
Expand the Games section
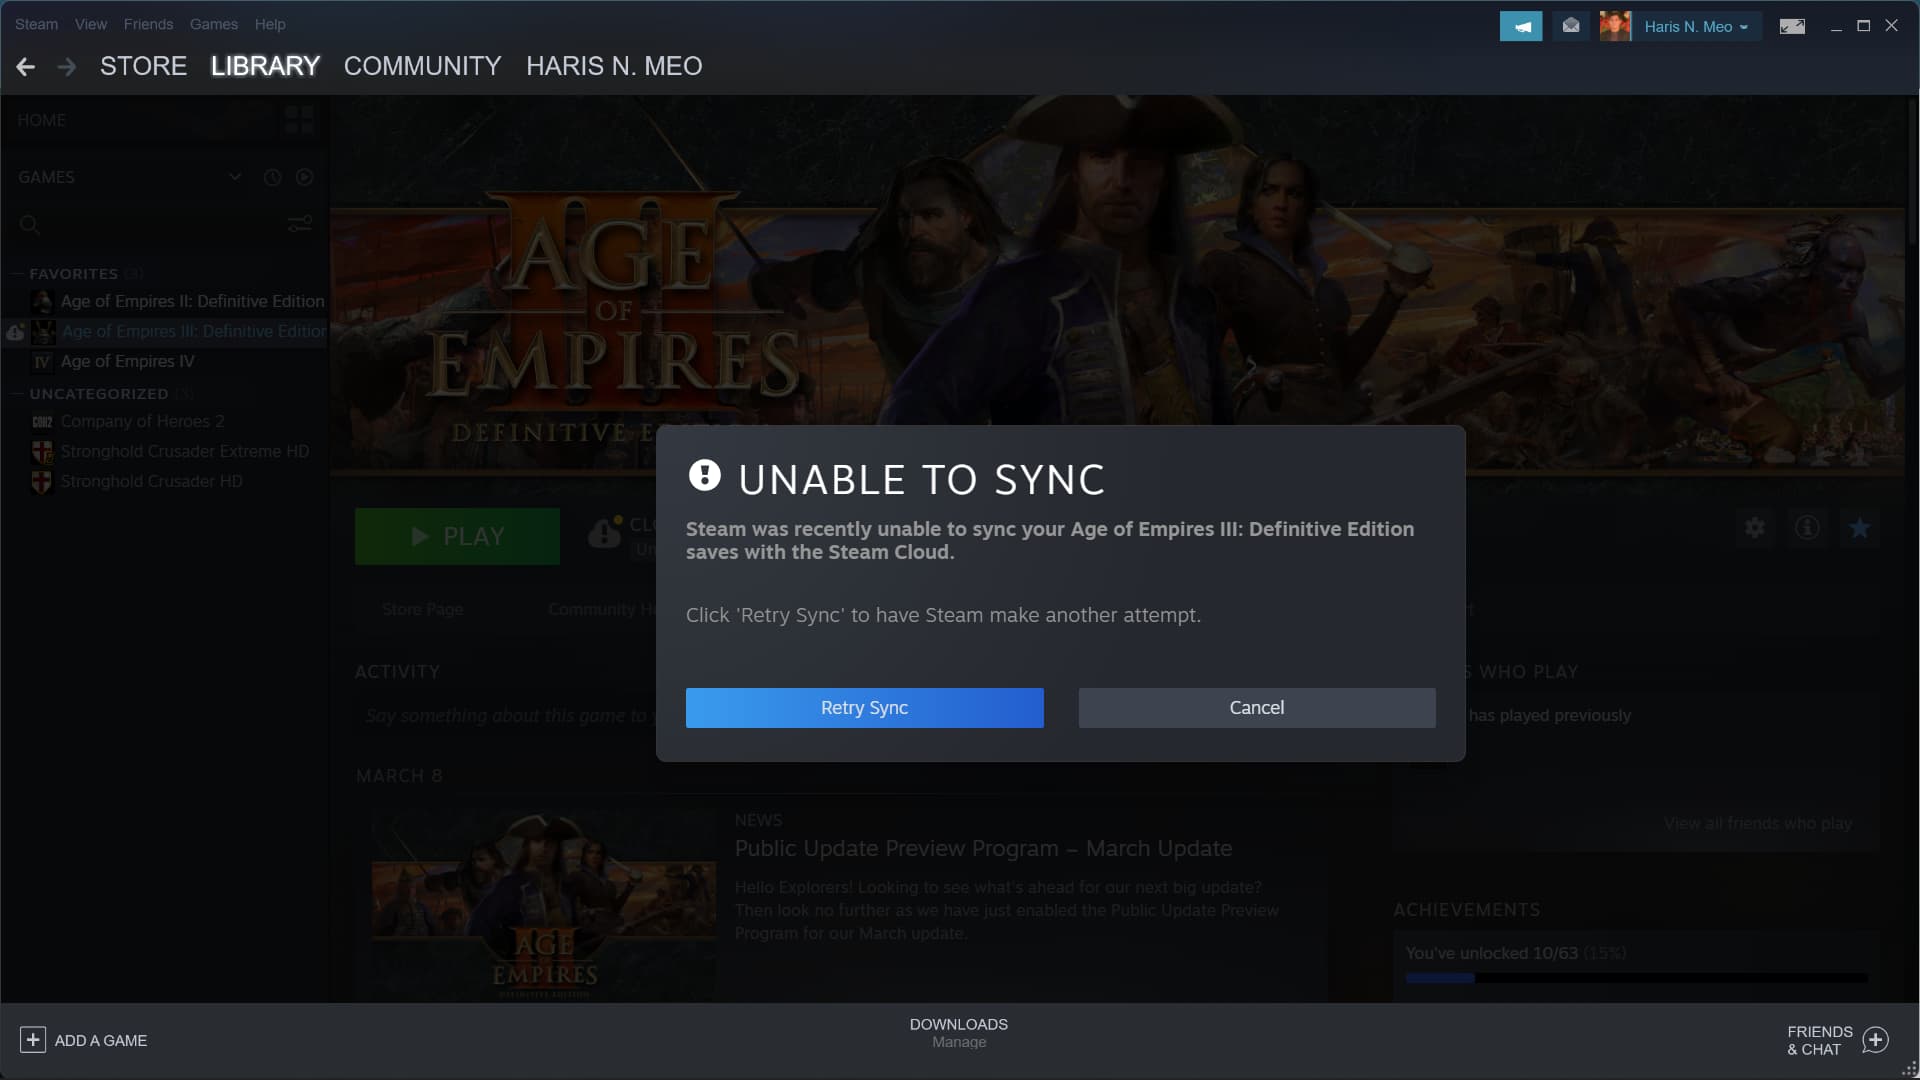233,177
